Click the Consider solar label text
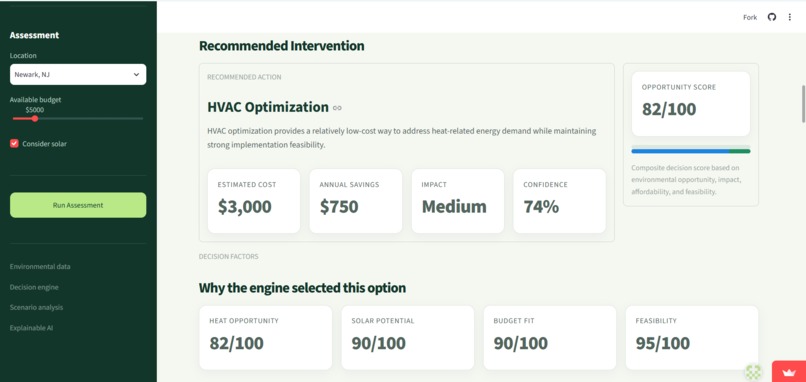 click(44, 144)
